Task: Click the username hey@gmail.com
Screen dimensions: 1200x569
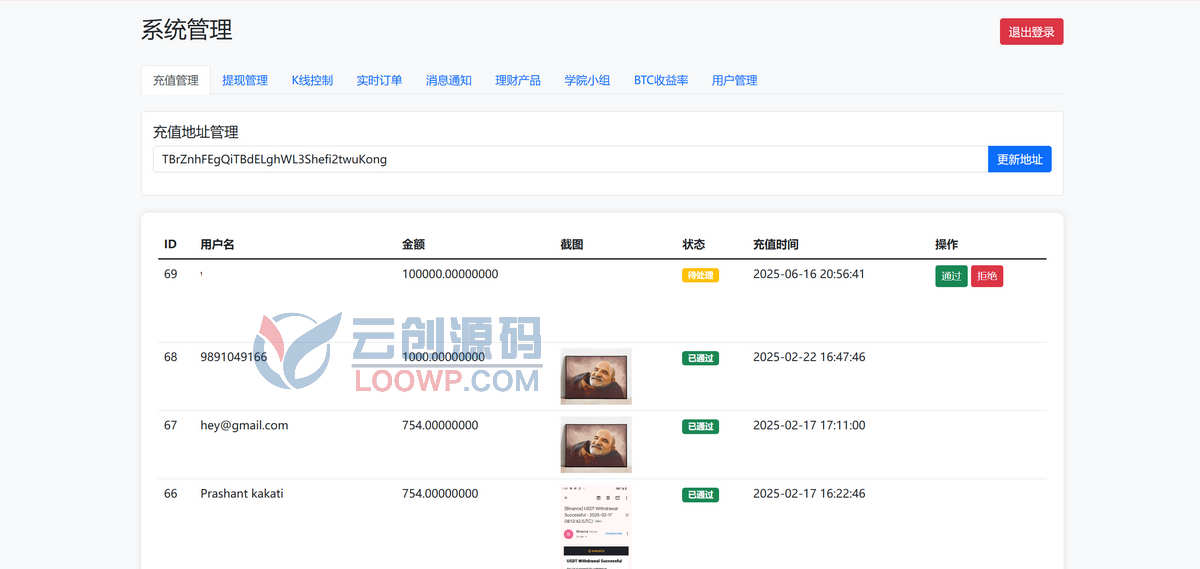Action: 244,425
